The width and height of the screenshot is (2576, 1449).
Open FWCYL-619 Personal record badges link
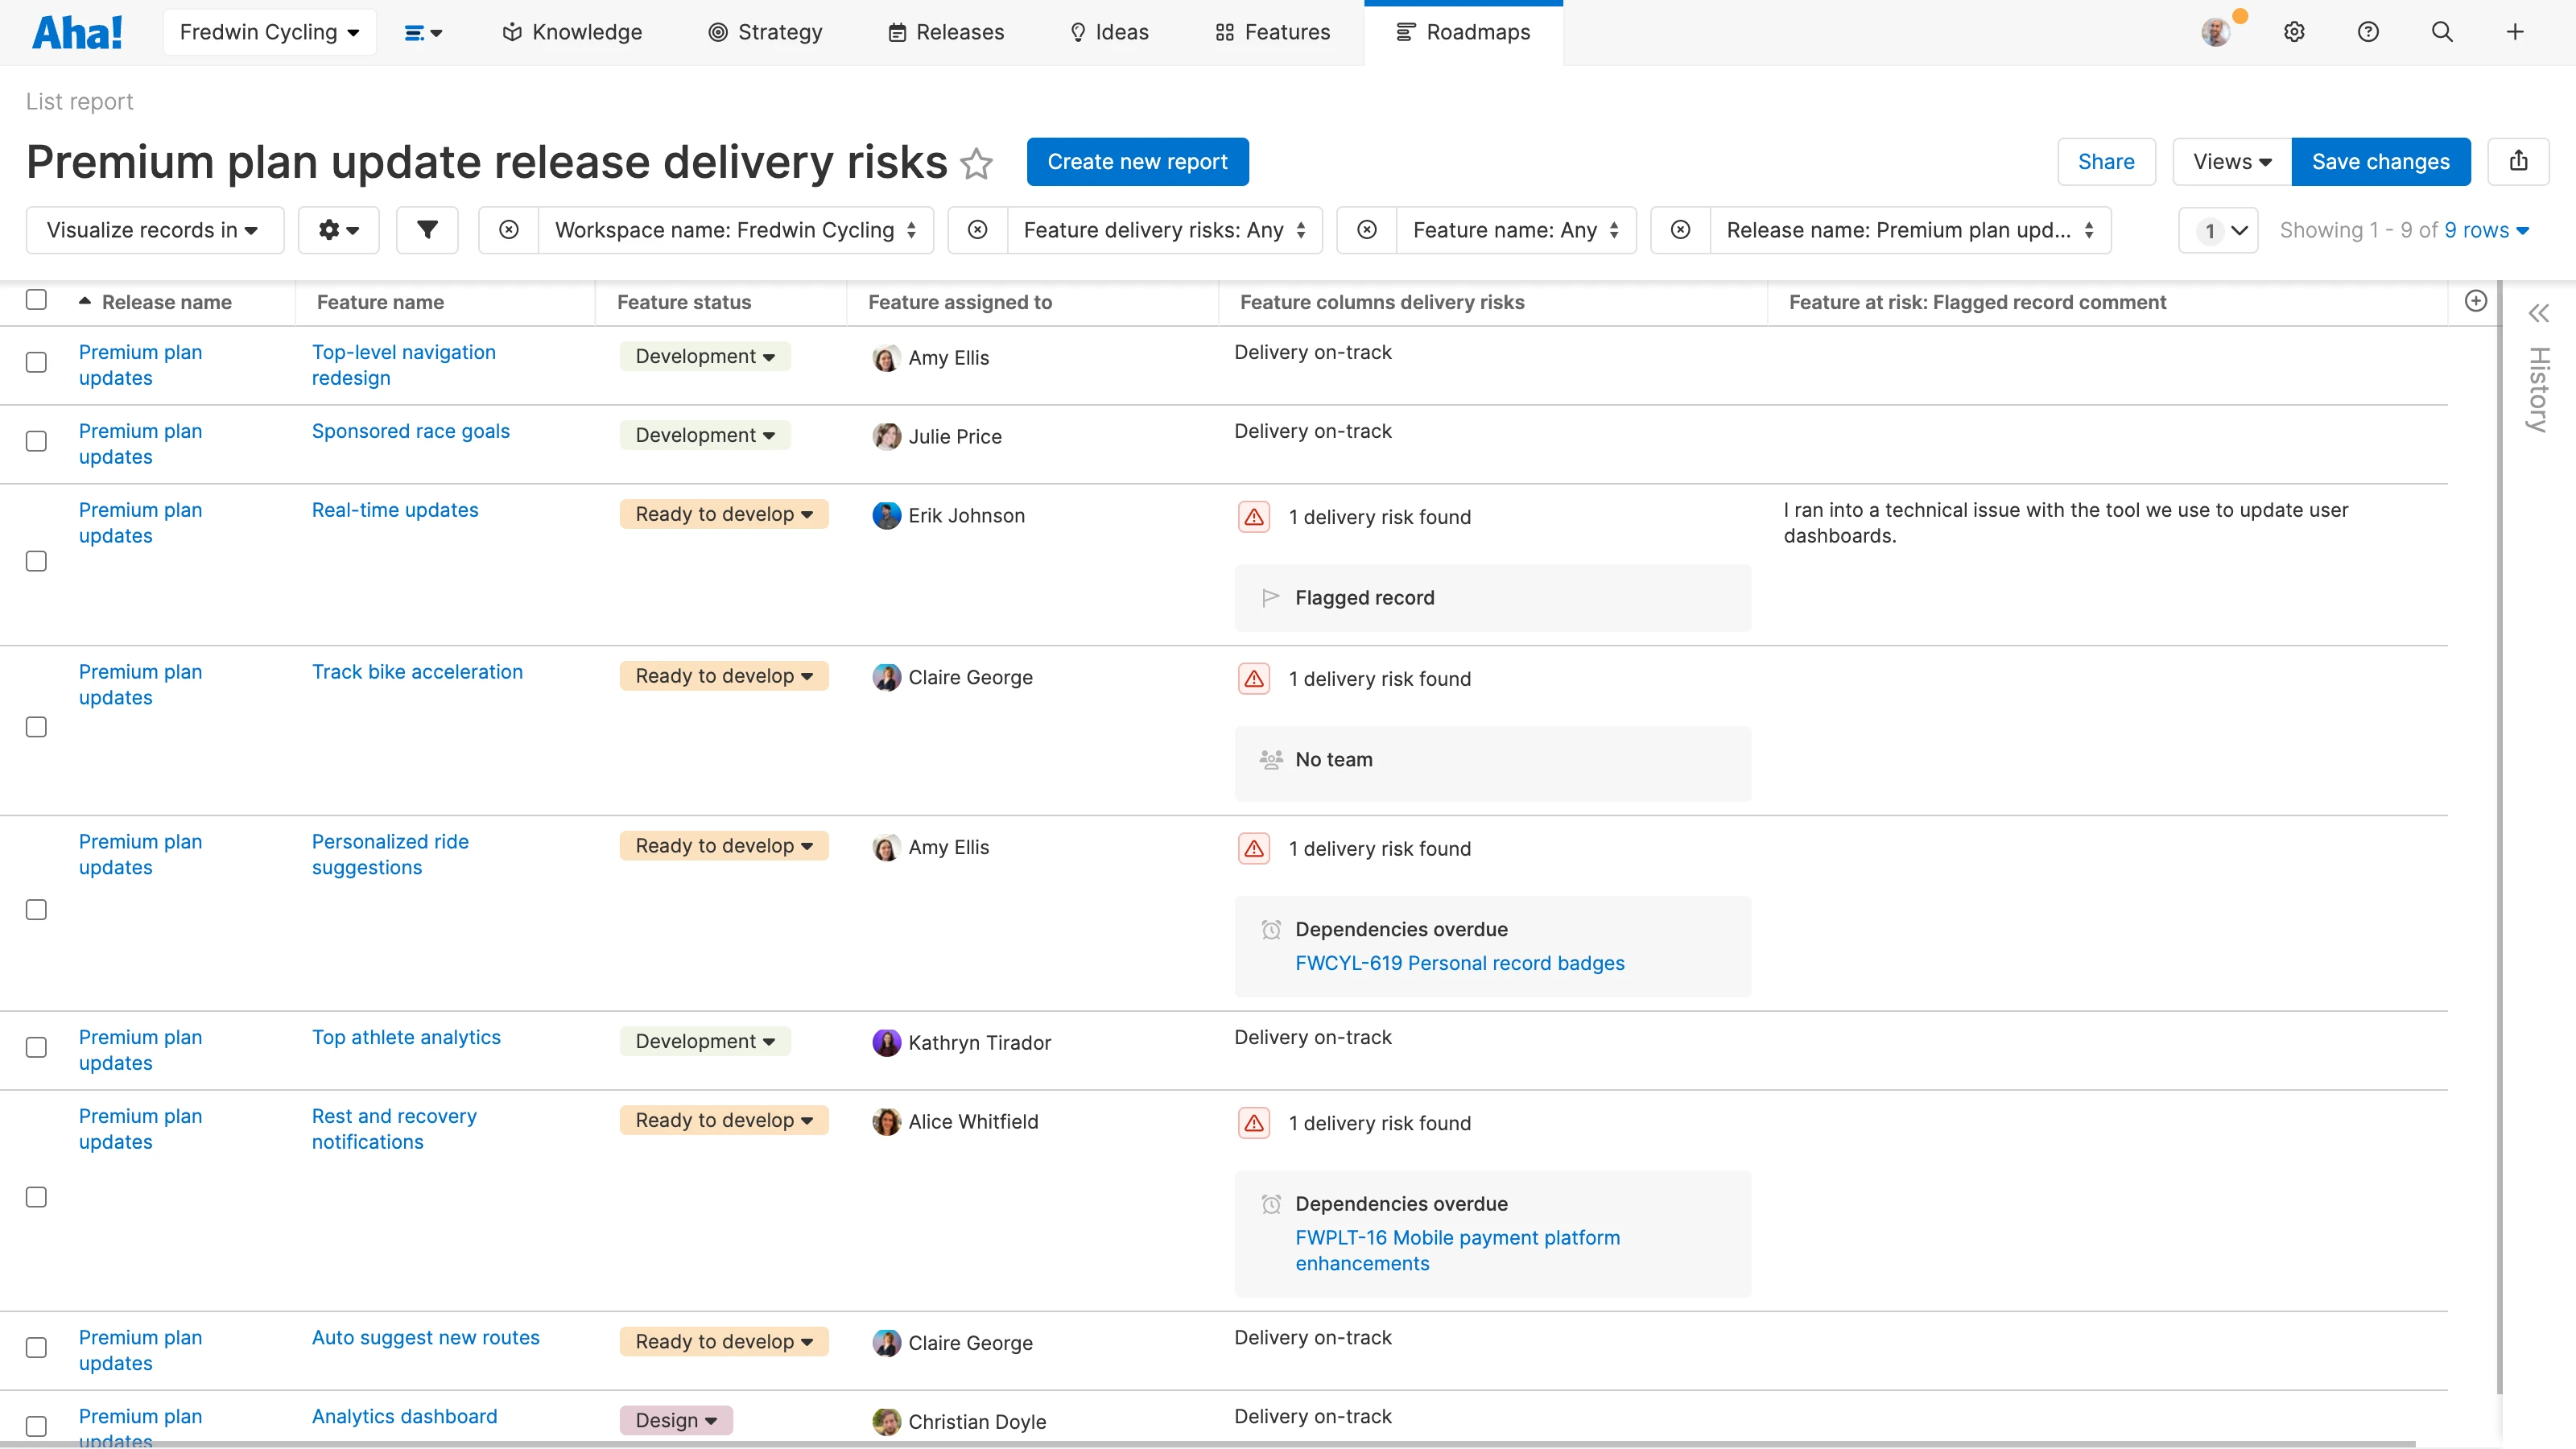pos(1459,963)
